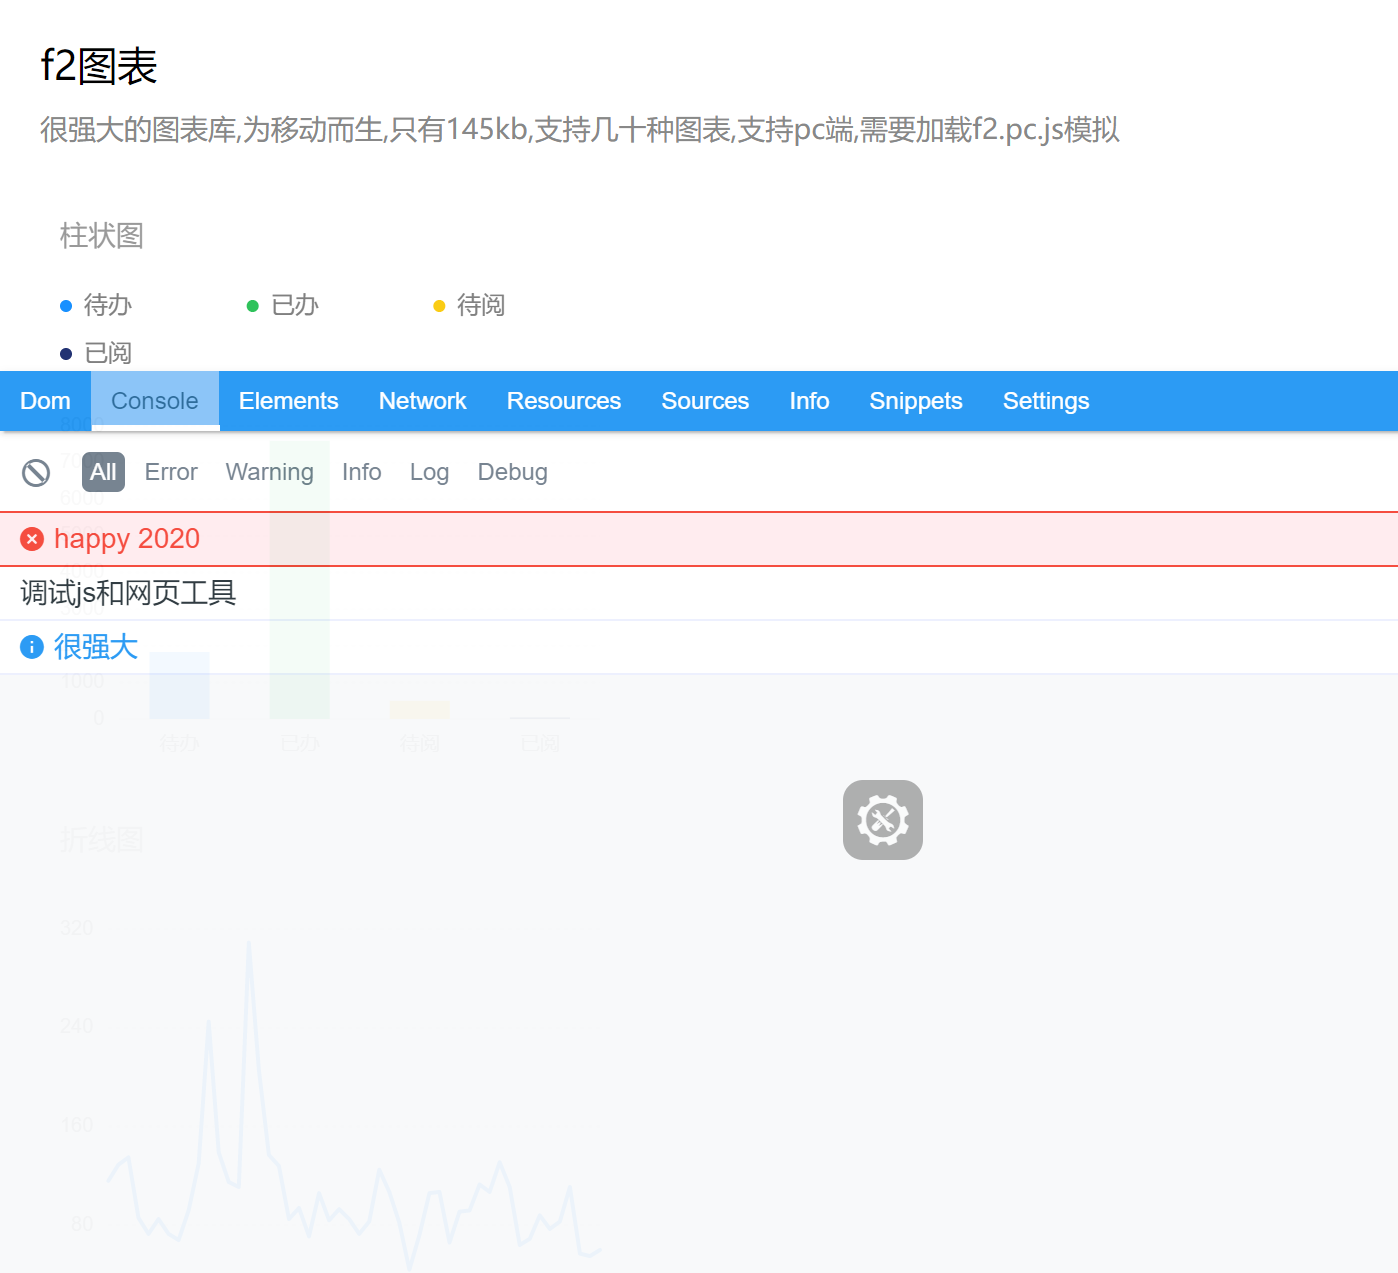Show only Warning messages
Viewport: 1398px width, 1273px height.
point(269,471)
